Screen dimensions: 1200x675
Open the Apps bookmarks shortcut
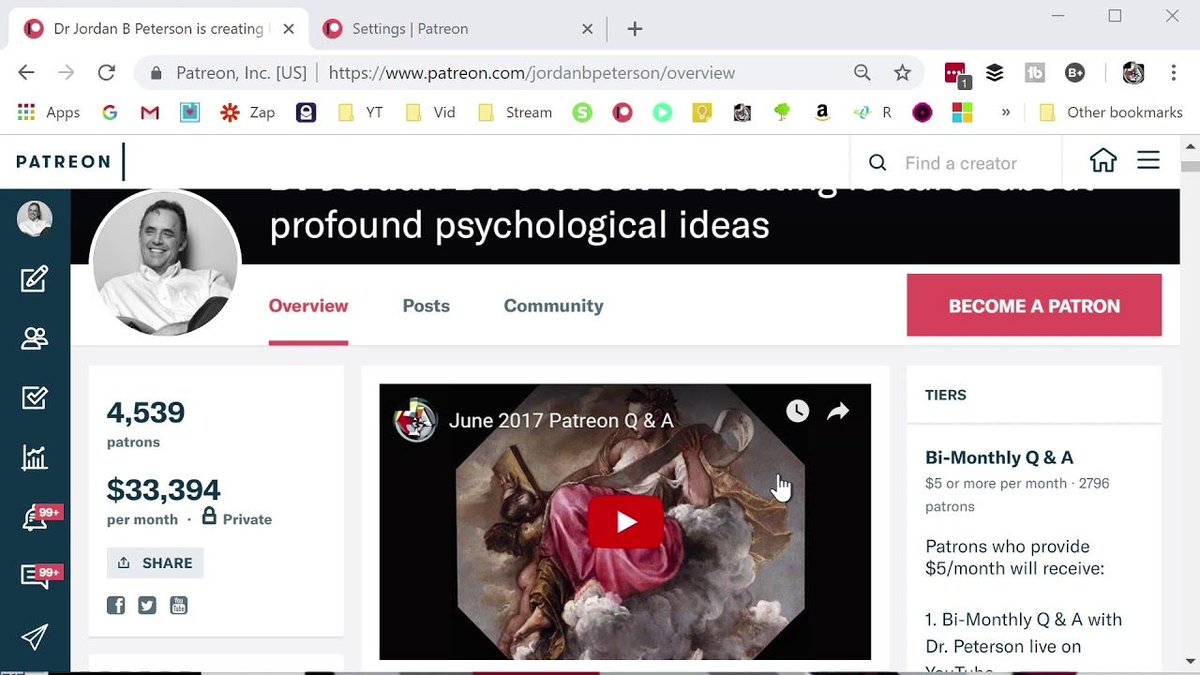click(49, 112)
